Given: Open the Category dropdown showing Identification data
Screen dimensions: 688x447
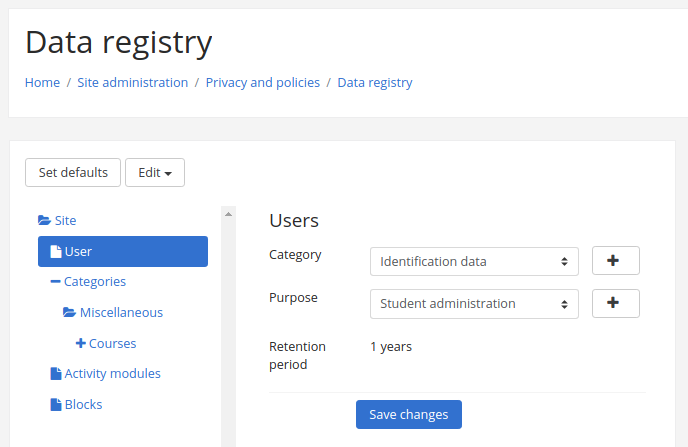Looking at the screenshot, I should pos(473,262).
